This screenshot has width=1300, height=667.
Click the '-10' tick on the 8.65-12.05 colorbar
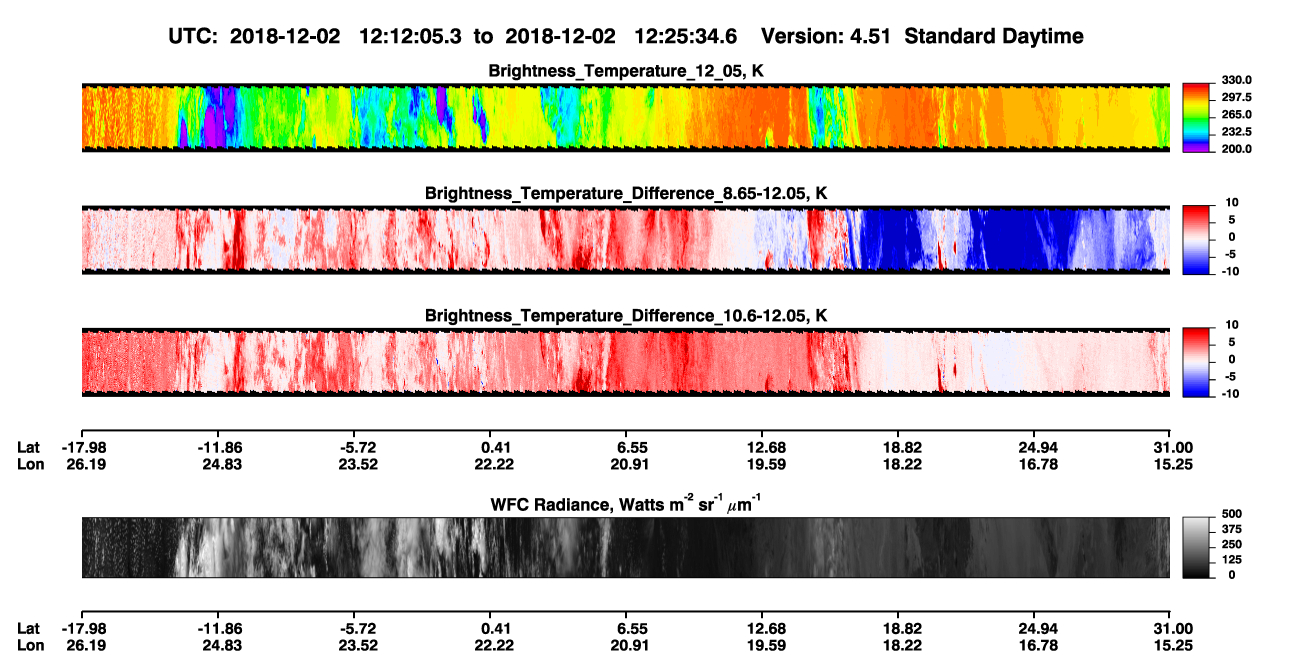coord(1231,270)
